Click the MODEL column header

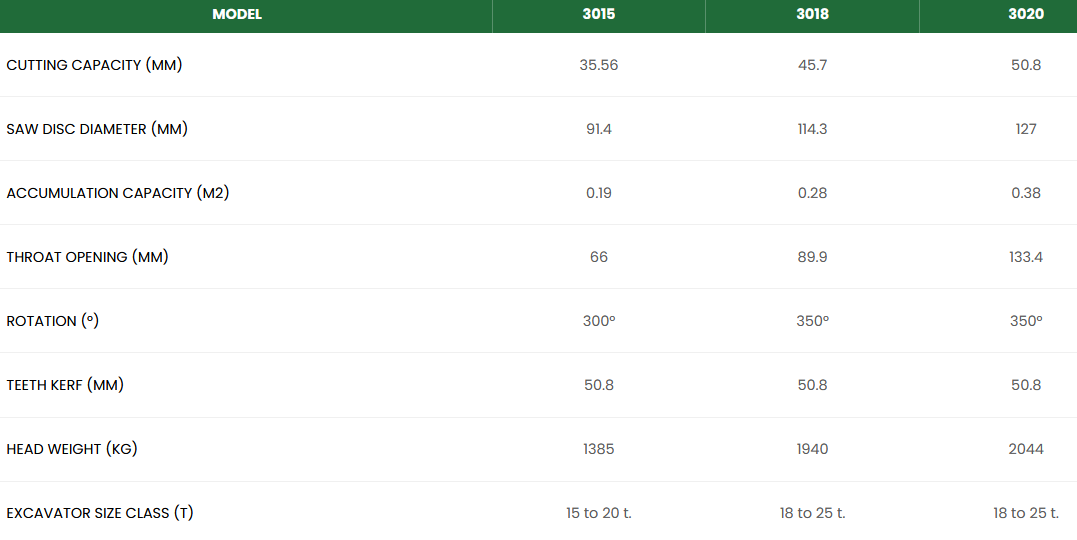[x=237, y=14]
